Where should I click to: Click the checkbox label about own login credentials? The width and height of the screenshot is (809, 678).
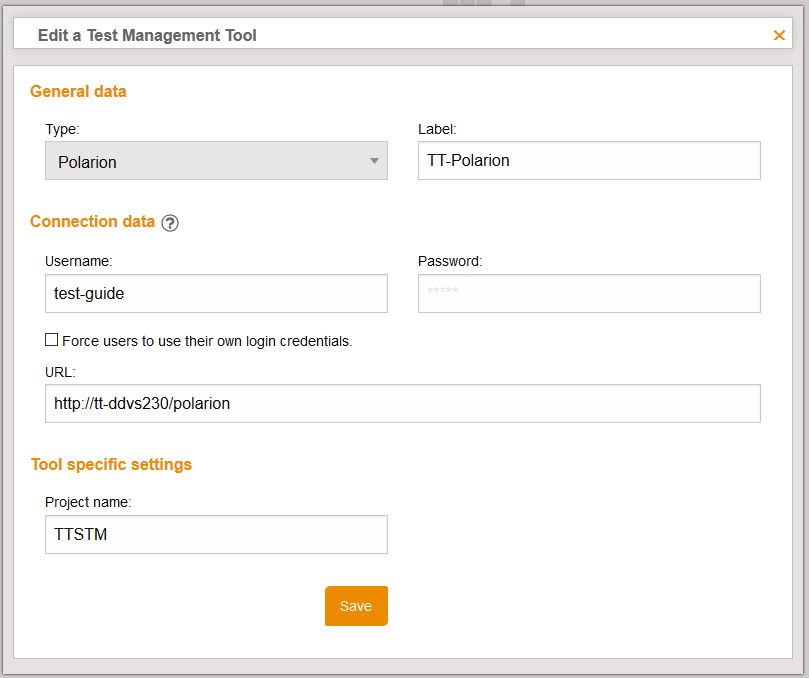point(207,341)
